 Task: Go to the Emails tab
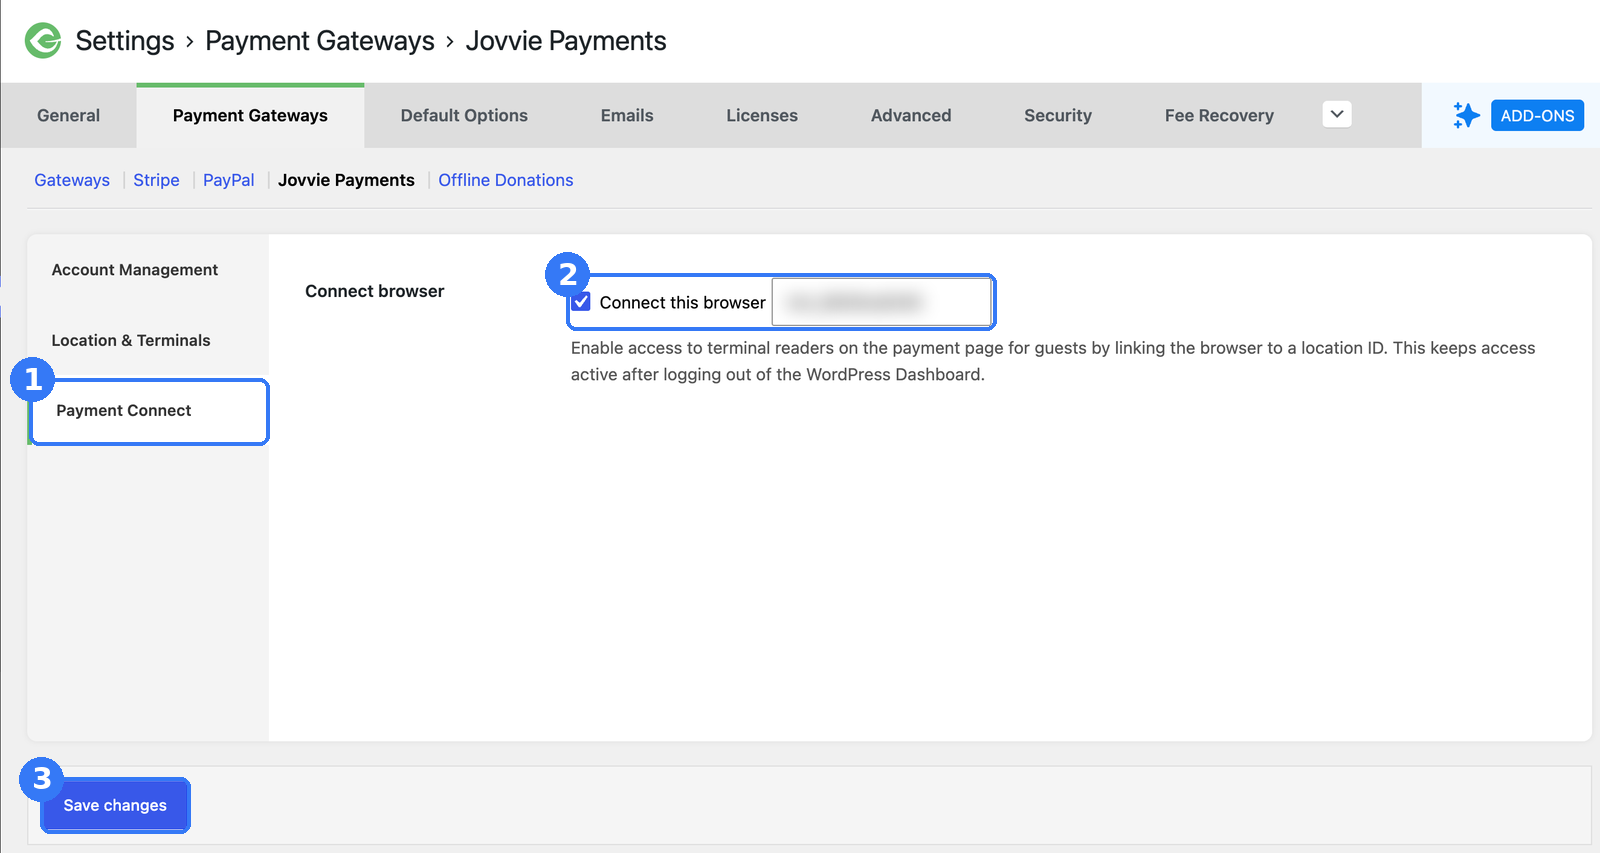coord(627,115)
